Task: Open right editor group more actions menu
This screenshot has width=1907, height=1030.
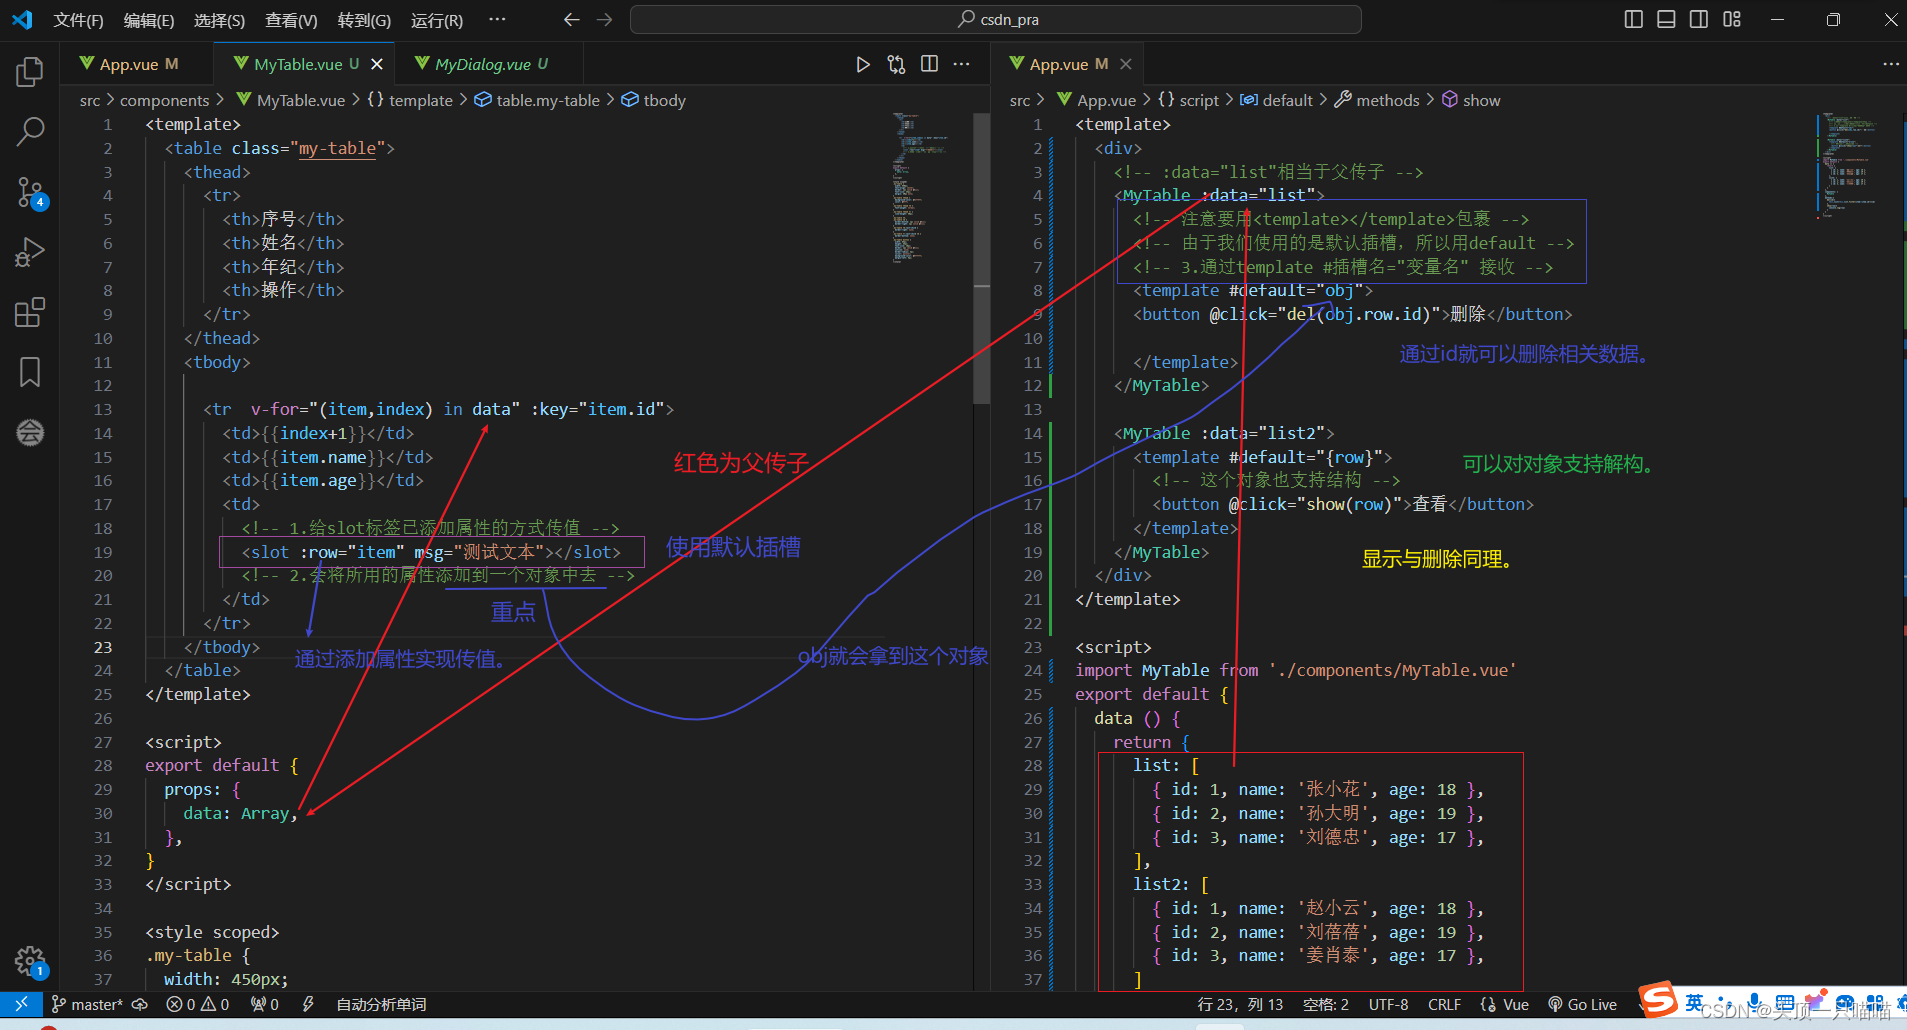Action: (1890, 64)
